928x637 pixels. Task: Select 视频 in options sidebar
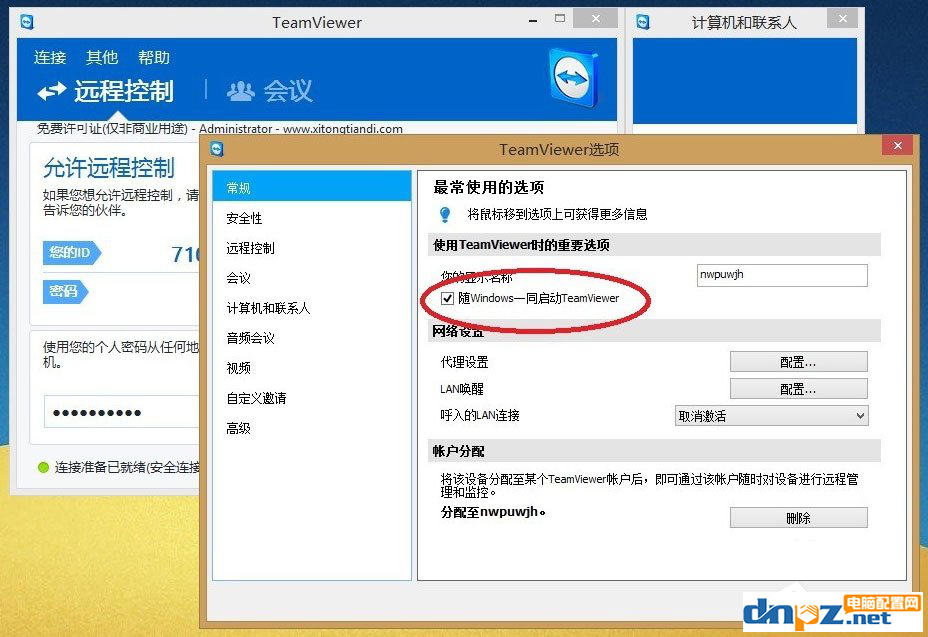(312, 368)
